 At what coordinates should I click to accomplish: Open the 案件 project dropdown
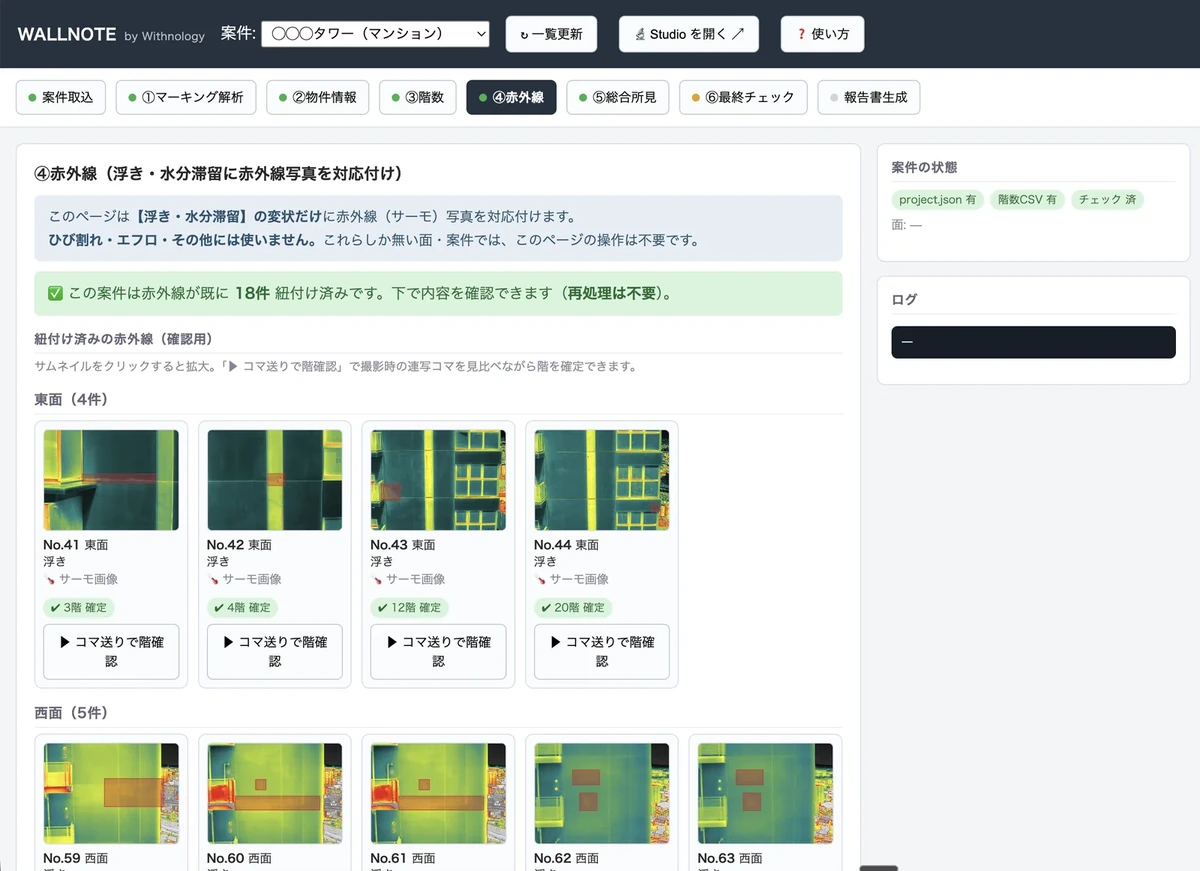pos(375,34)
